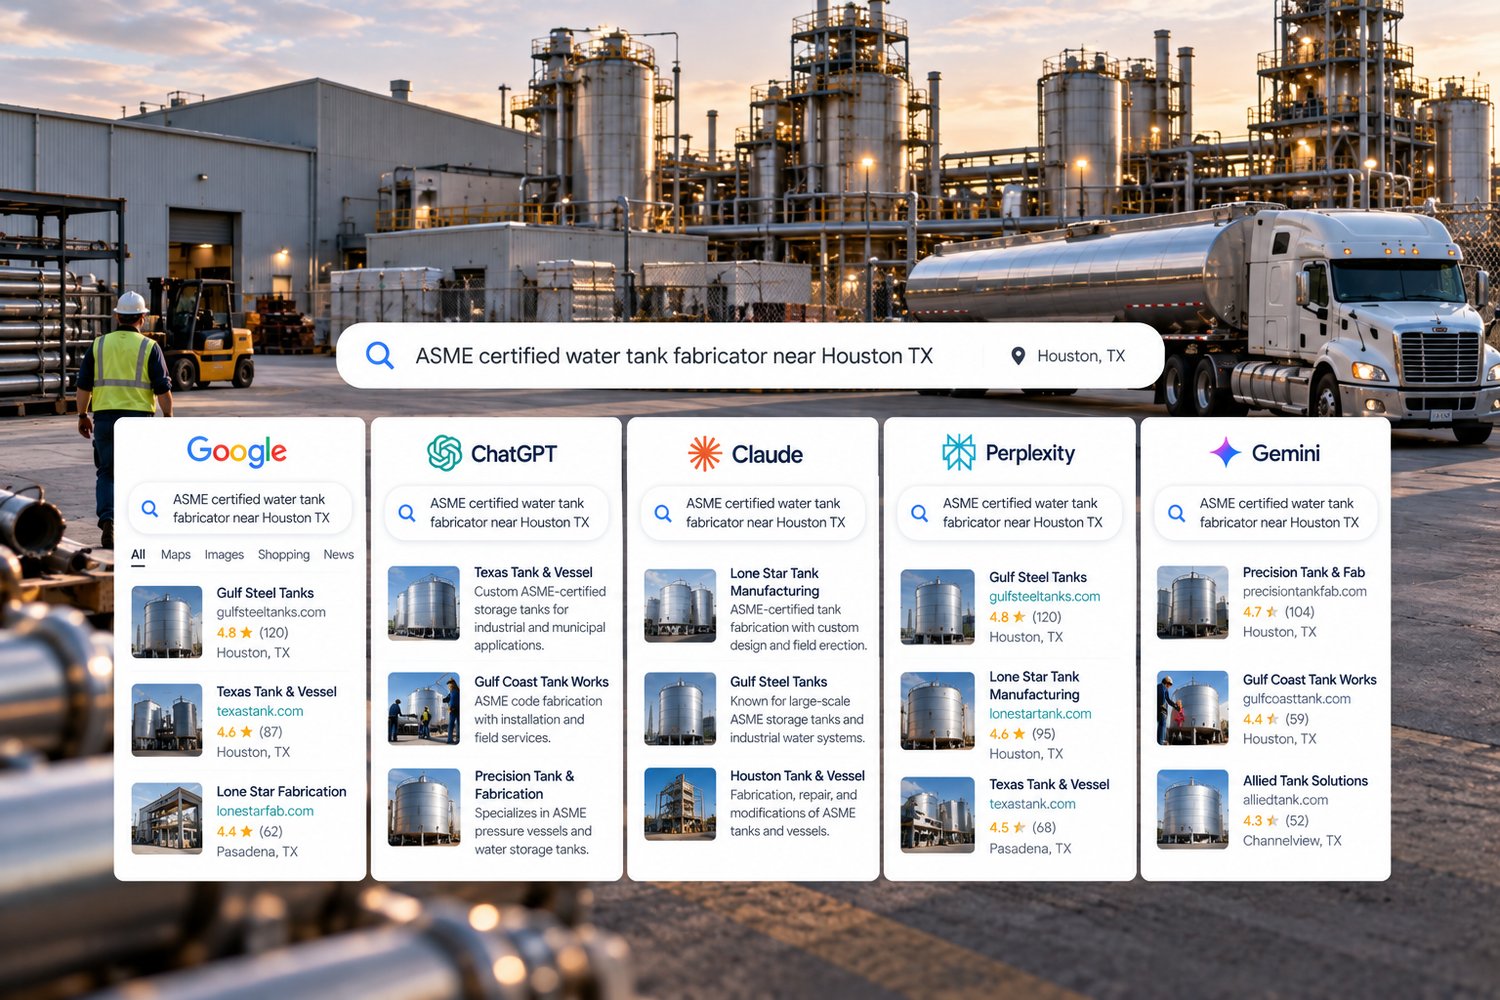Screen dimensions: 1500x1000
Task: Click the ChatGPT logo icon
Action: click(444, 453)
